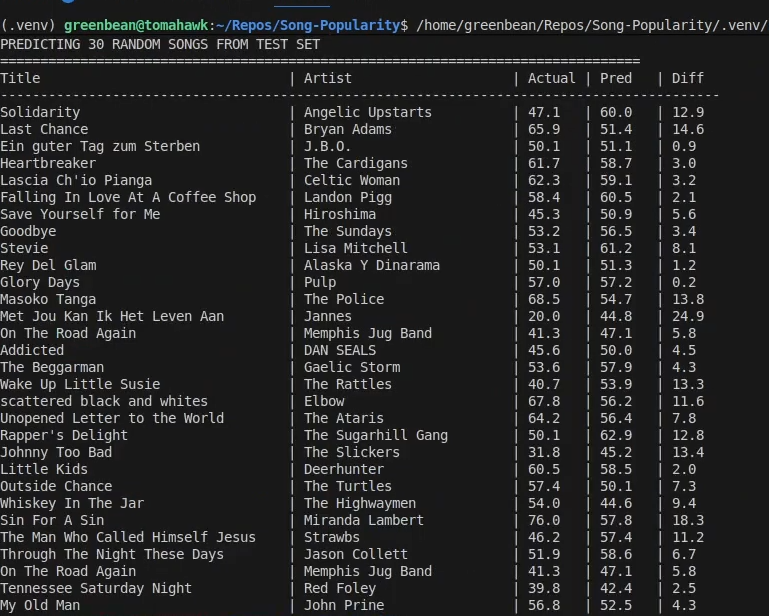769x616 pixels.
Task: Click the 'Goodbye' song title
Action: 28,231
